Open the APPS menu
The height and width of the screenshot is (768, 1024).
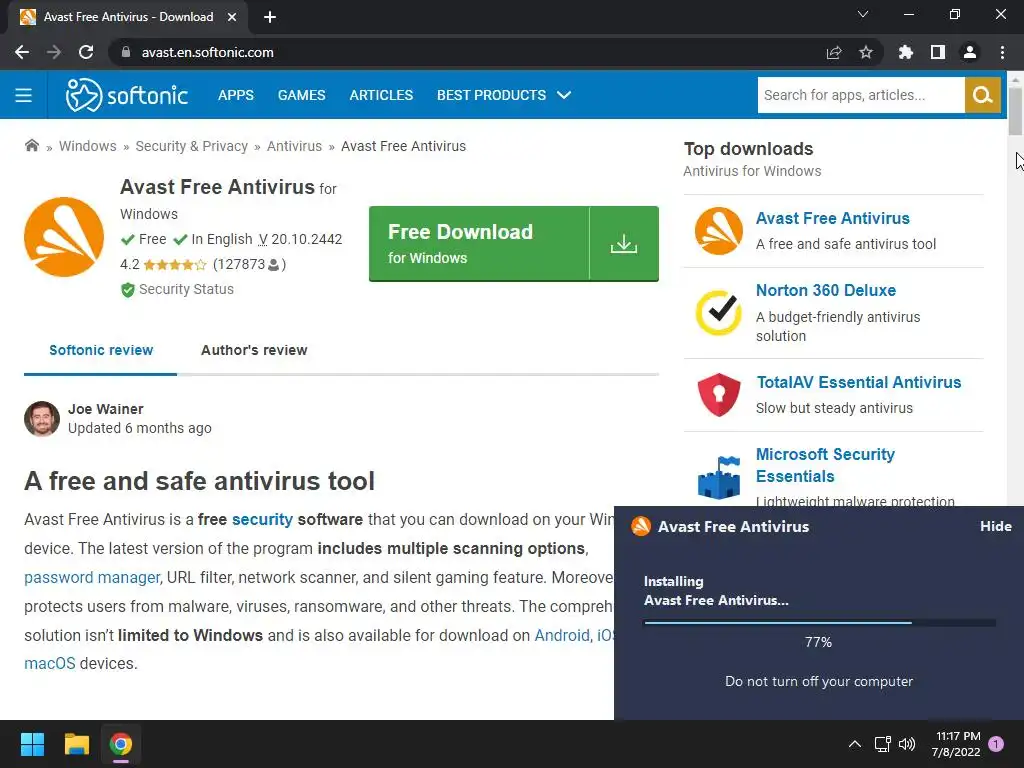pos(236,95)
